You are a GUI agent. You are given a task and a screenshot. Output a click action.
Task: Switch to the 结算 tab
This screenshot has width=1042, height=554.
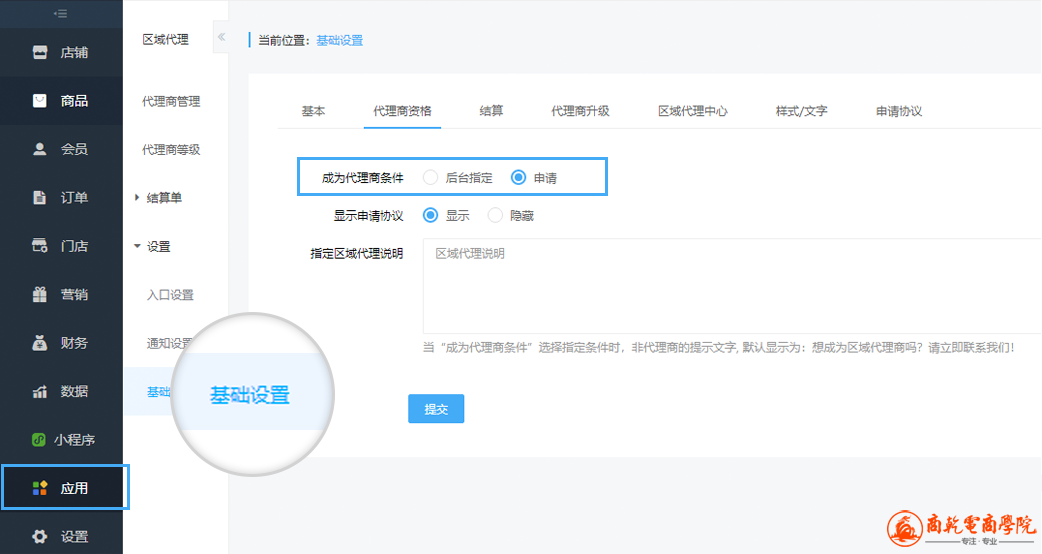coord(491,111)
